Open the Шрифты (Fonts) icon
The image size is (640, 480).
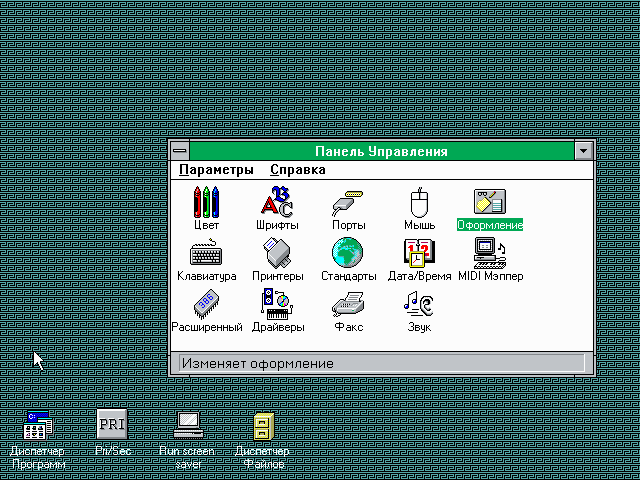point(277,203)
